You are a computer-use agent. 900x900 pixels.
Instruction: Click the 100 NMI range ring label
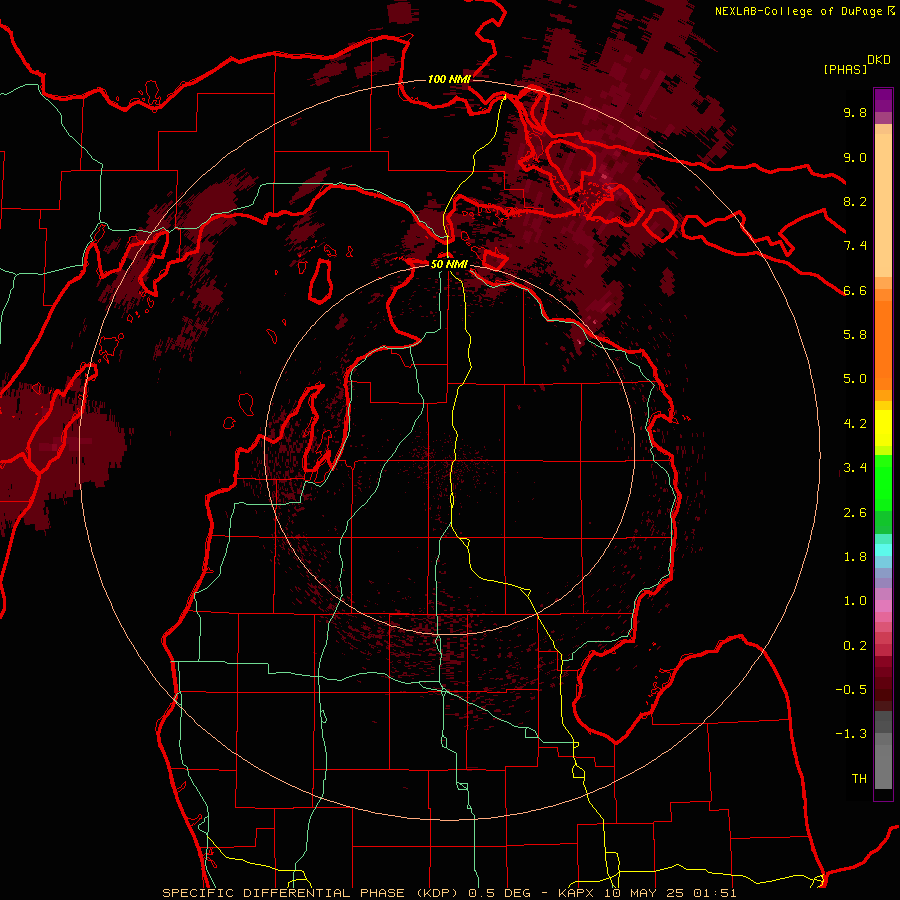pos(449,79)
